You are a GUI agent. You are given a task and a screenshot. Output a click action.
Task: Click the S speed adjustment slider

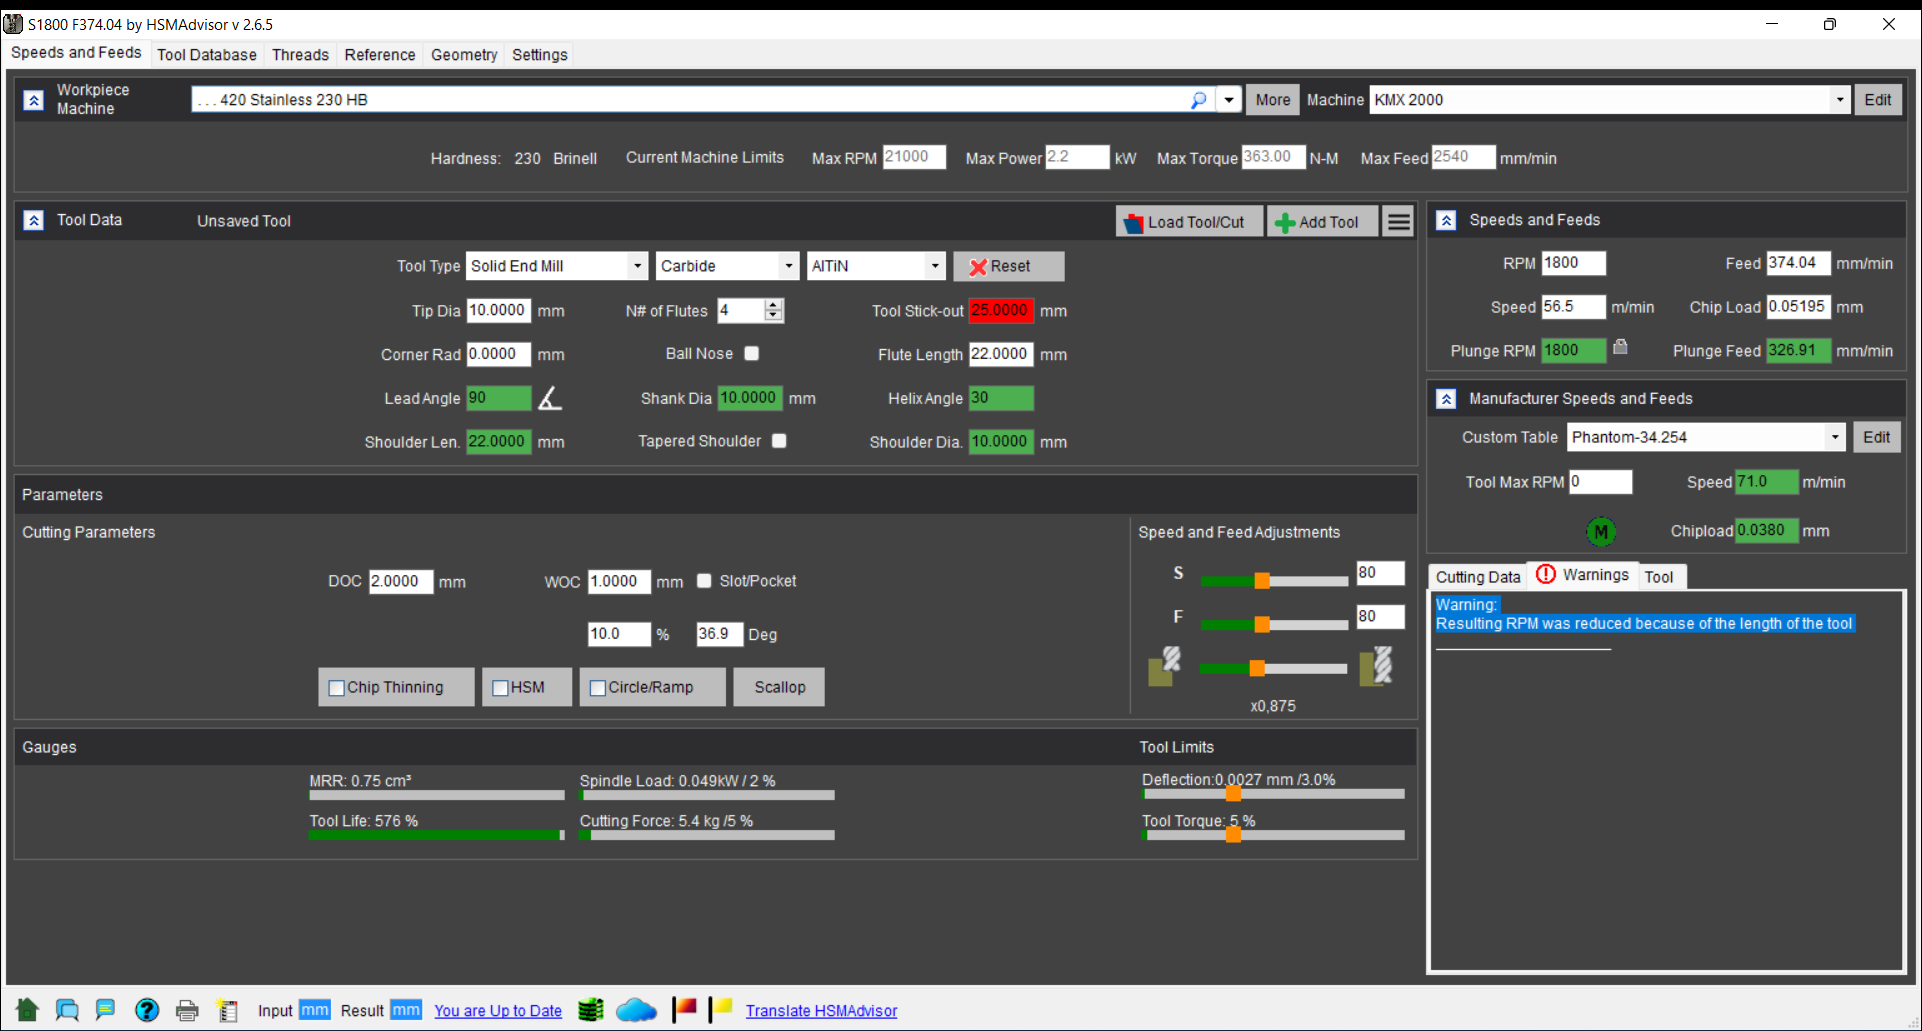[x=1262, y=581]
